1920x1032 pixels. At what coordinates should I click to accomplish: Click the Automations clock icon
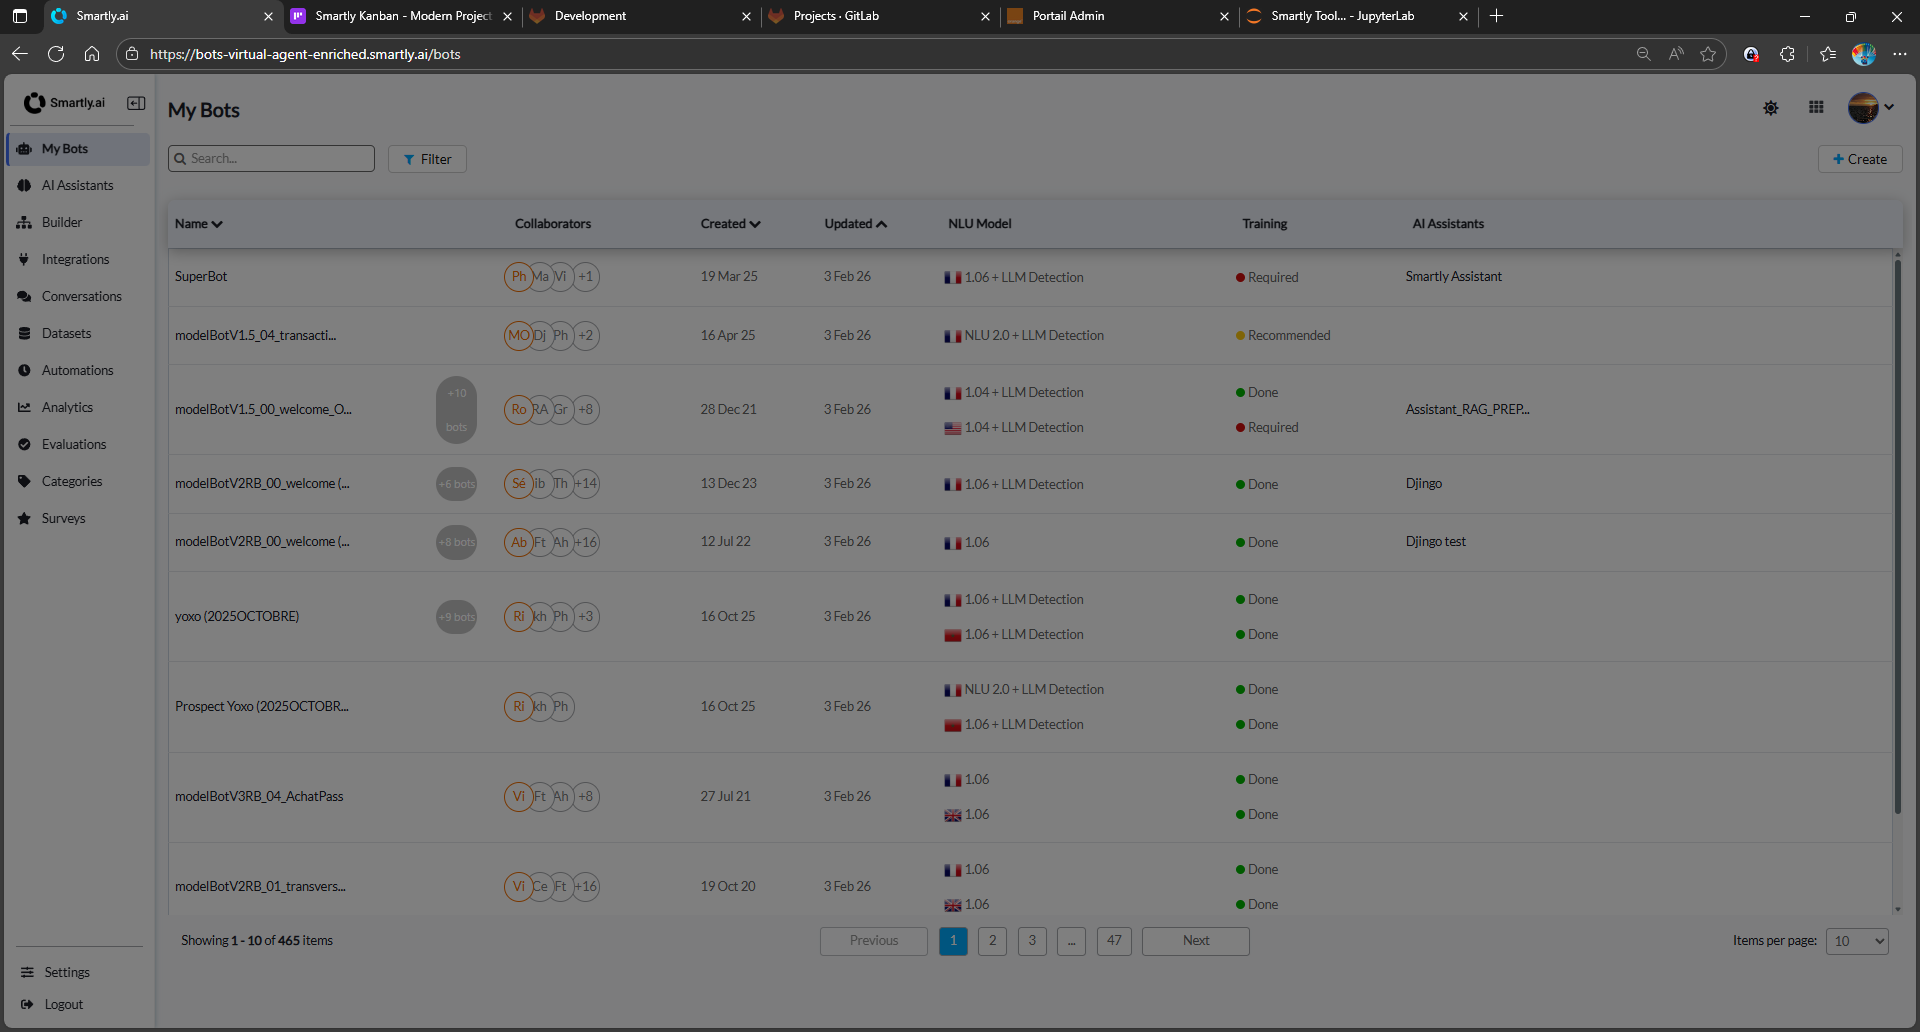tap(24, 371)
